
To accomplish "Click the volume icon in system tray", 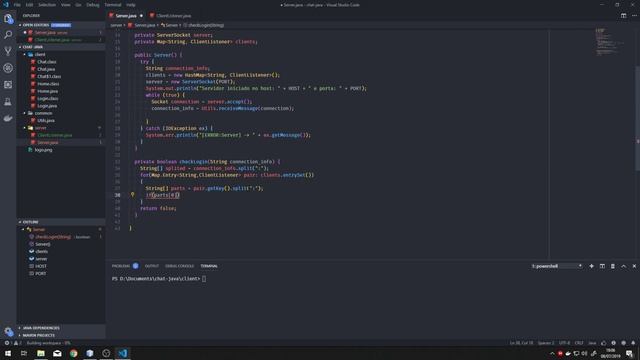I will click(x=584, y=353).
